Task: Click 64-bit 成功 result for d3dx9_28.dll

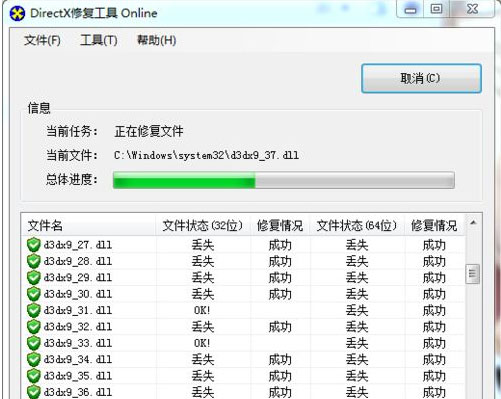Action: [434, 261]
